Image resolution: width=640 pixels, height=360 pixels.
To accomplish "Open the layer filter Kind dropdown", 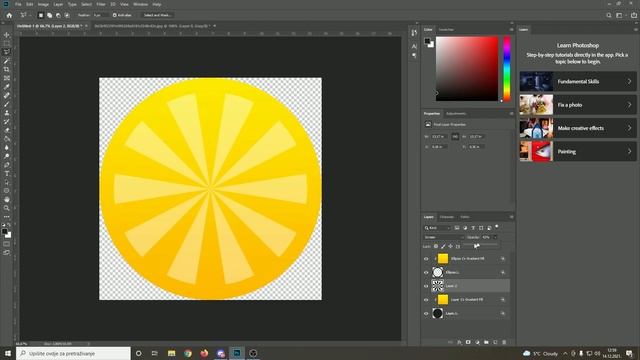I will click(x=437, y=228).
